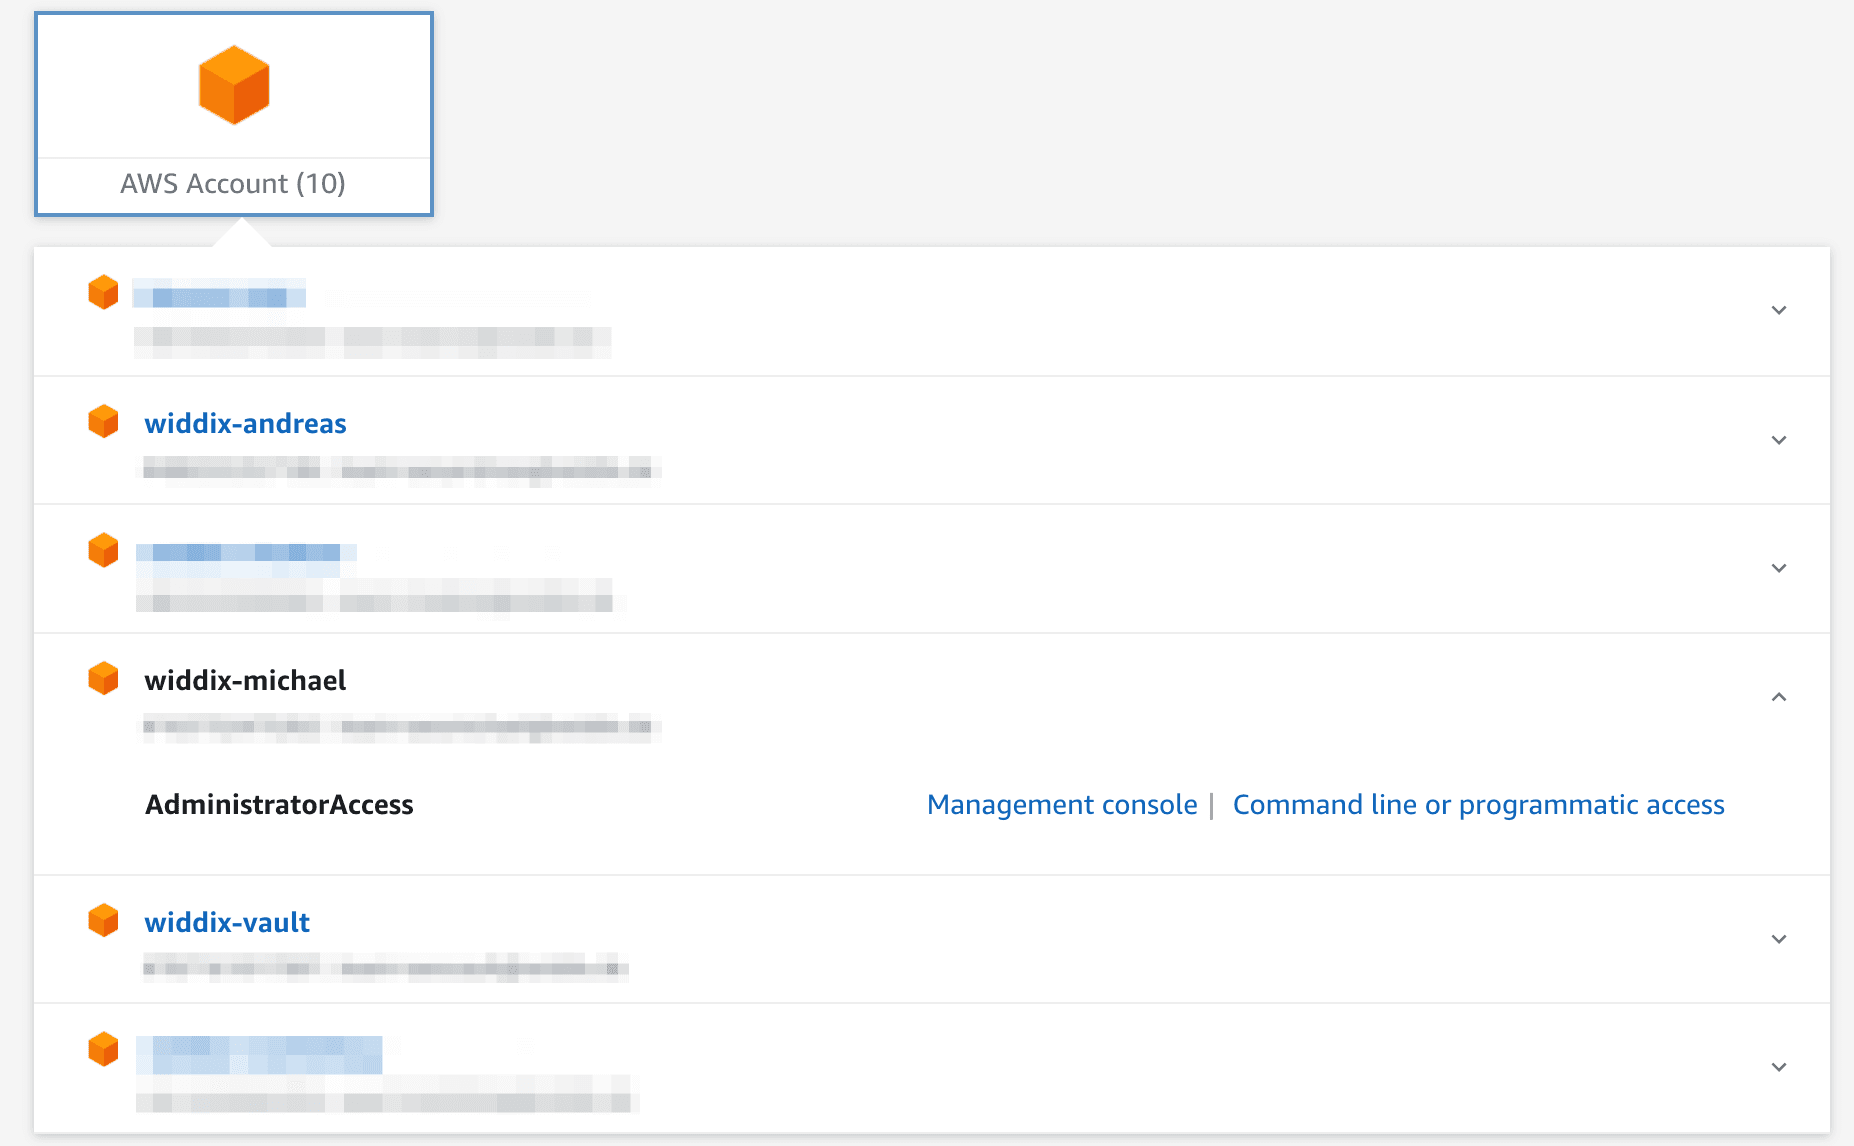Viewport: 1854px width, 1146px height.
Task: Expand the widdix-vault account row chevron
Action: click(x=1778, y=939)
